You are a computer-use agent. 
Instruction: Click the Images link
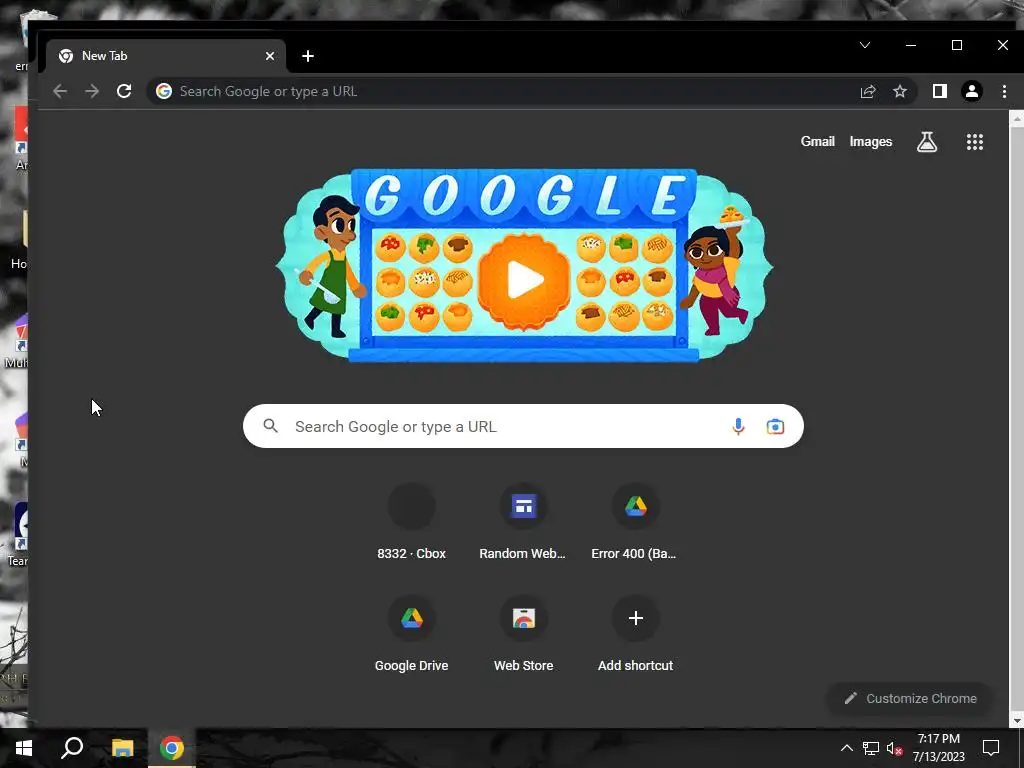click(x=871, y=142)
